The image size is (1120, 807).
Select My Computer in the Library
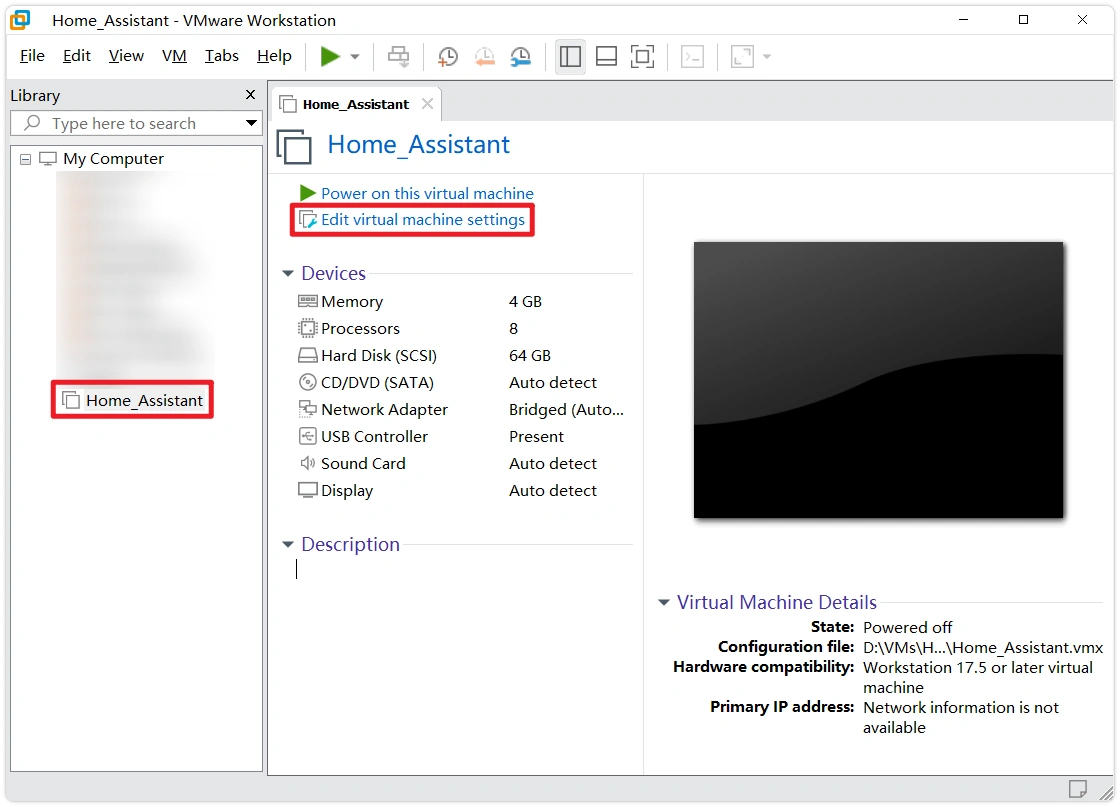[114, 159]
